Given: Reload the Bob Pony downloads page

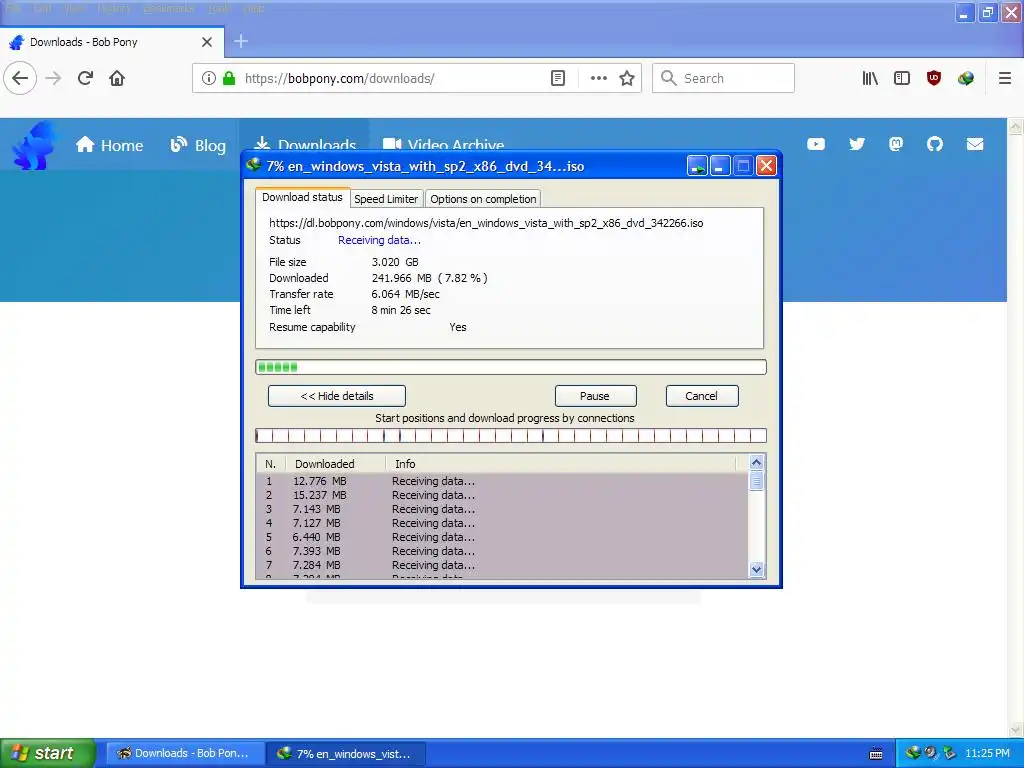Looking at the screenshot, I should click(x=85, y=78).
